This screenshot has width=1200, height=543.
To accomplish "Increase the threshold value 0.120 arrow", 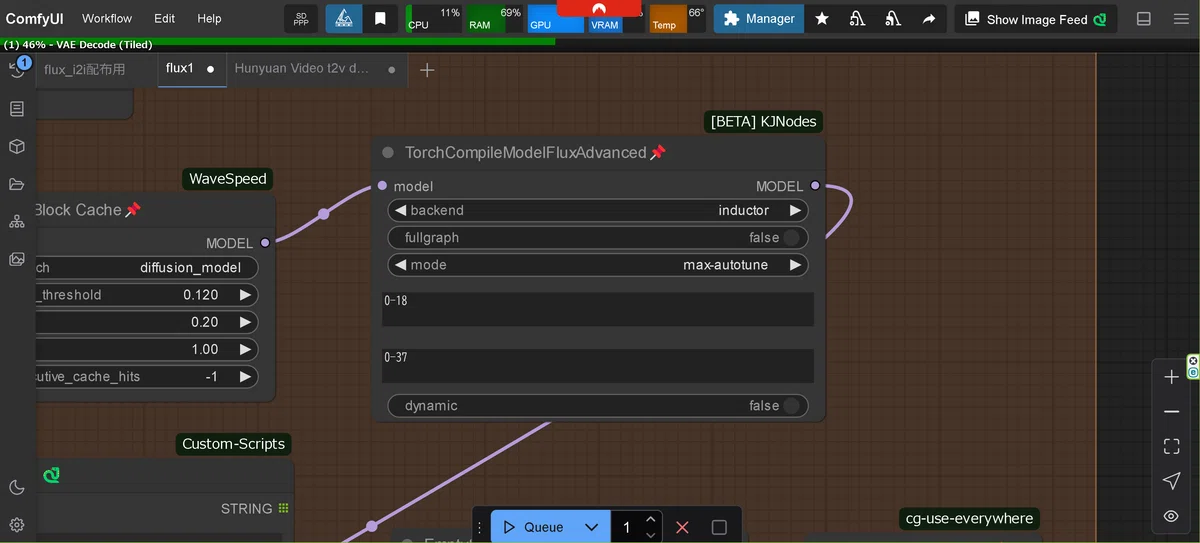I will [x=245, y=295].
